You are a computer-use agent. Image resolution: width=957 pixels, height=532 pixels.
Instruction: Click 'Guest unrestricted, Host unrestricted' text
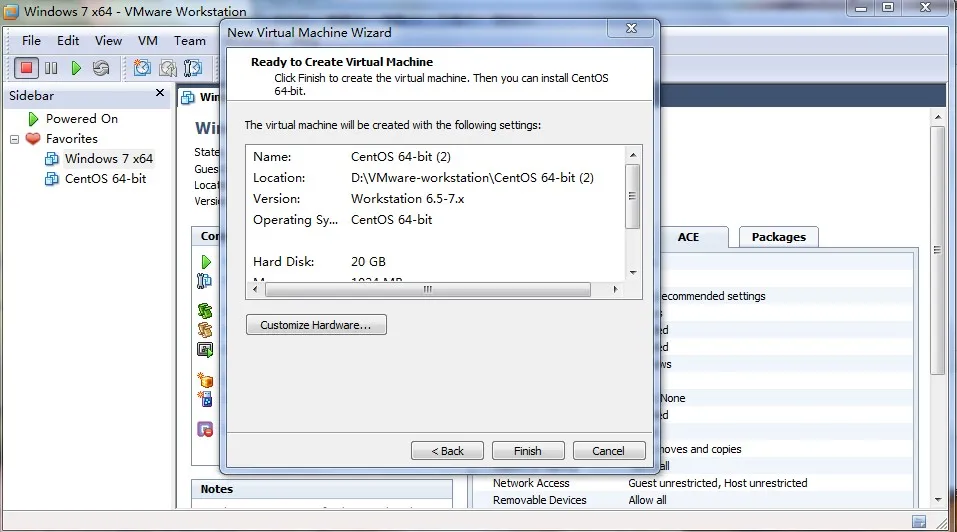pos(718,483)
